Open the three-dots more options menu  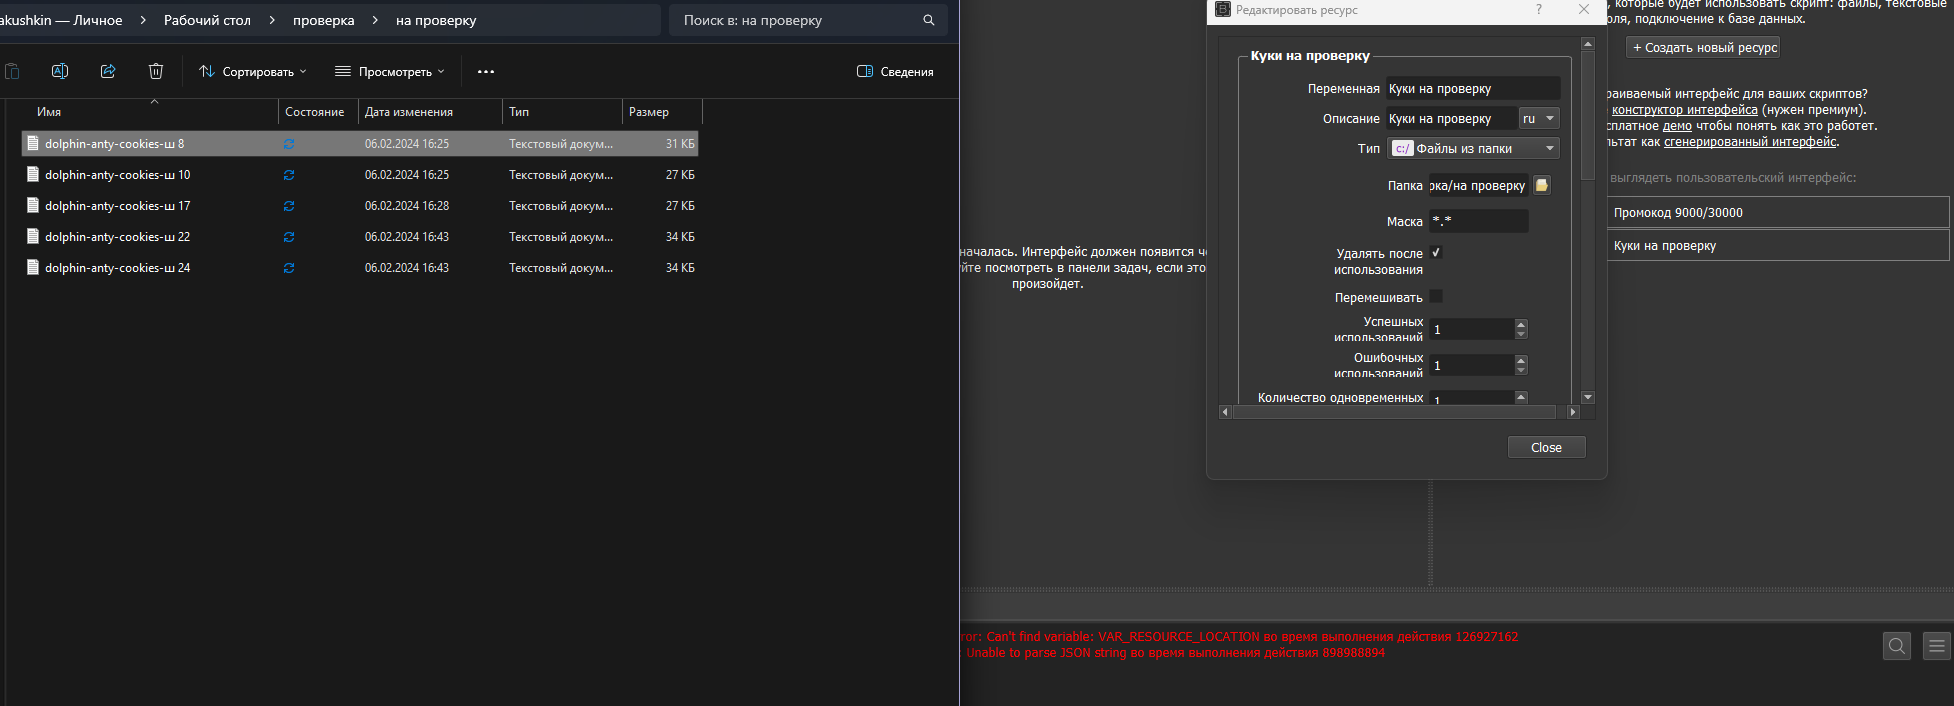coord(486,72)
